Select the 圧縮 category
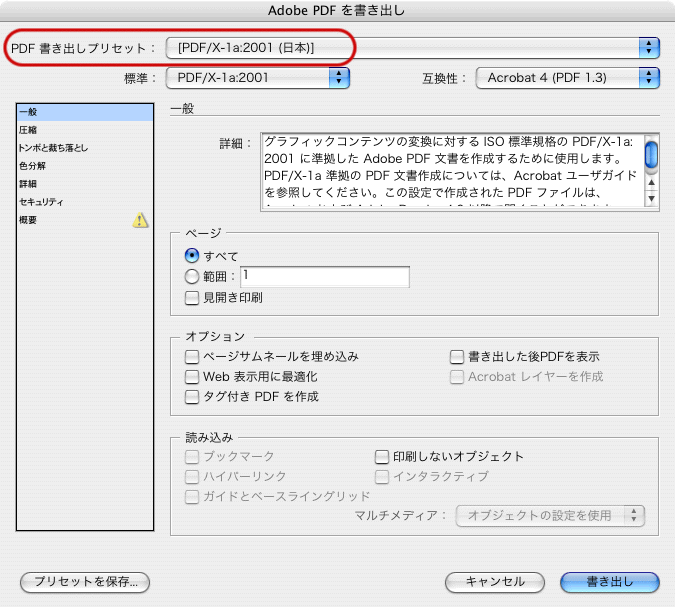This screenshot has height=607, width=675. [85, 130]
